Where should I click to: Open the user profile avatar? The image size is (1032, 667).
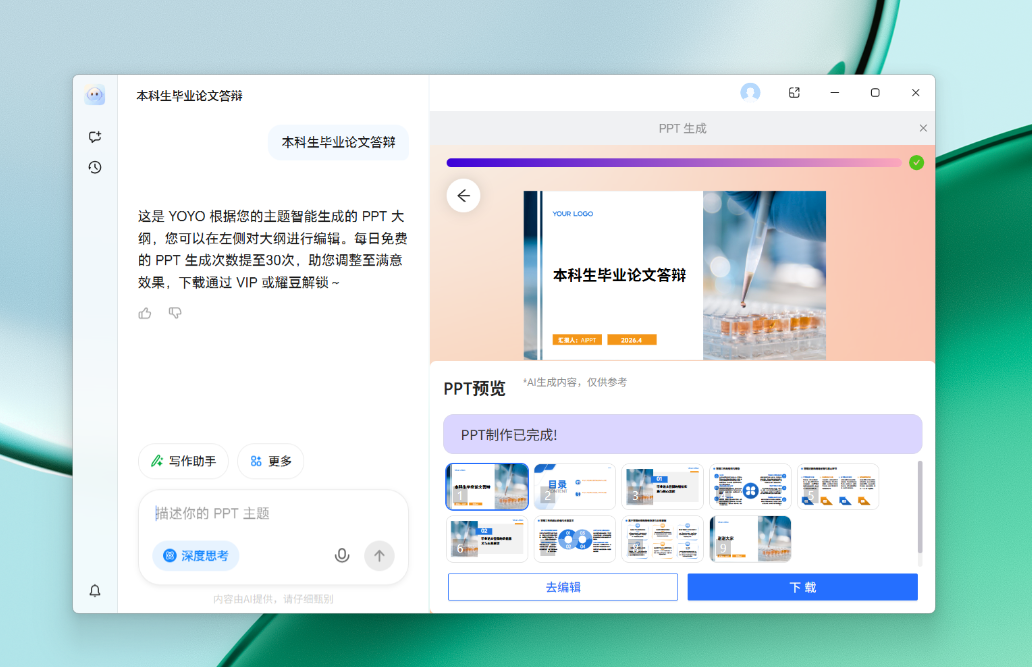pyautogui.click(x=750, y=93)
